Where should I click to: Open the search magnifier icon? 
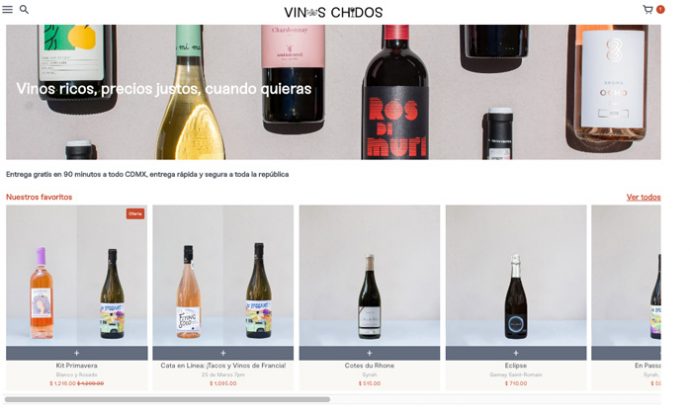tap(24, 9)
